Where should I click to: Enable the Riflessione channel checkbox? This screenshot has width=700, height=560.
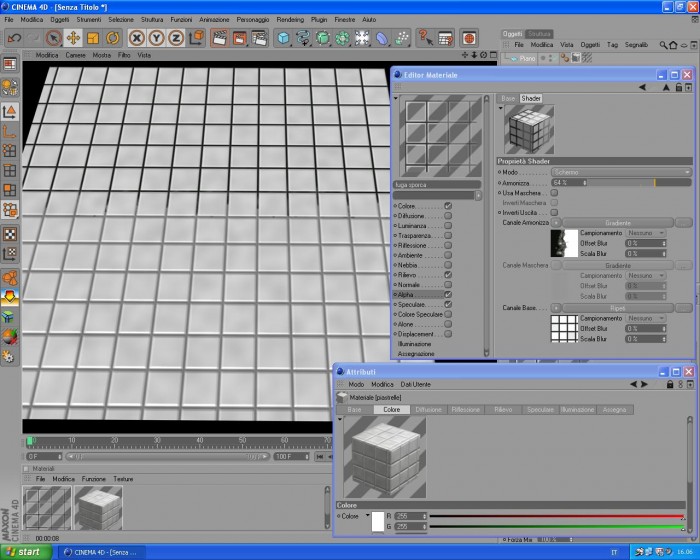tap(448, 245)
